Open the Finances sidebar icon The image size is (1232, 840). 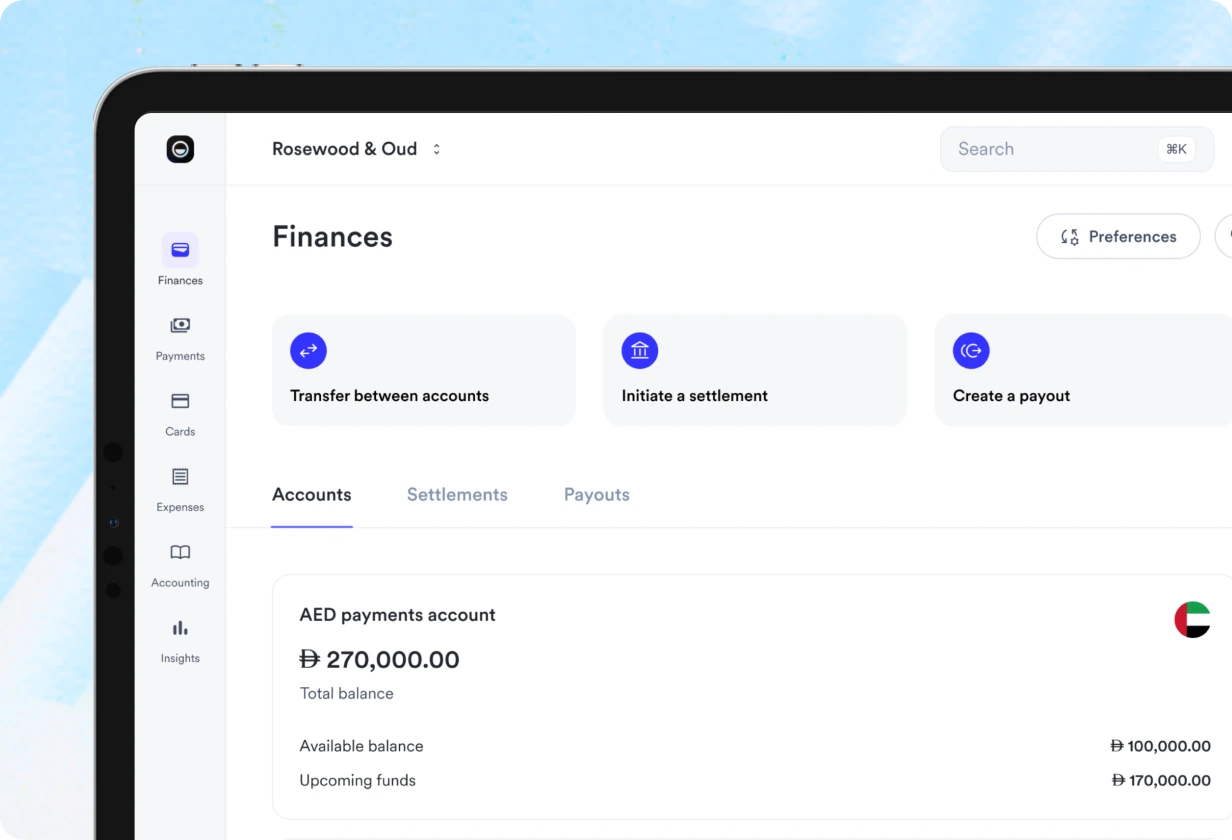click(x=180, y=250)
